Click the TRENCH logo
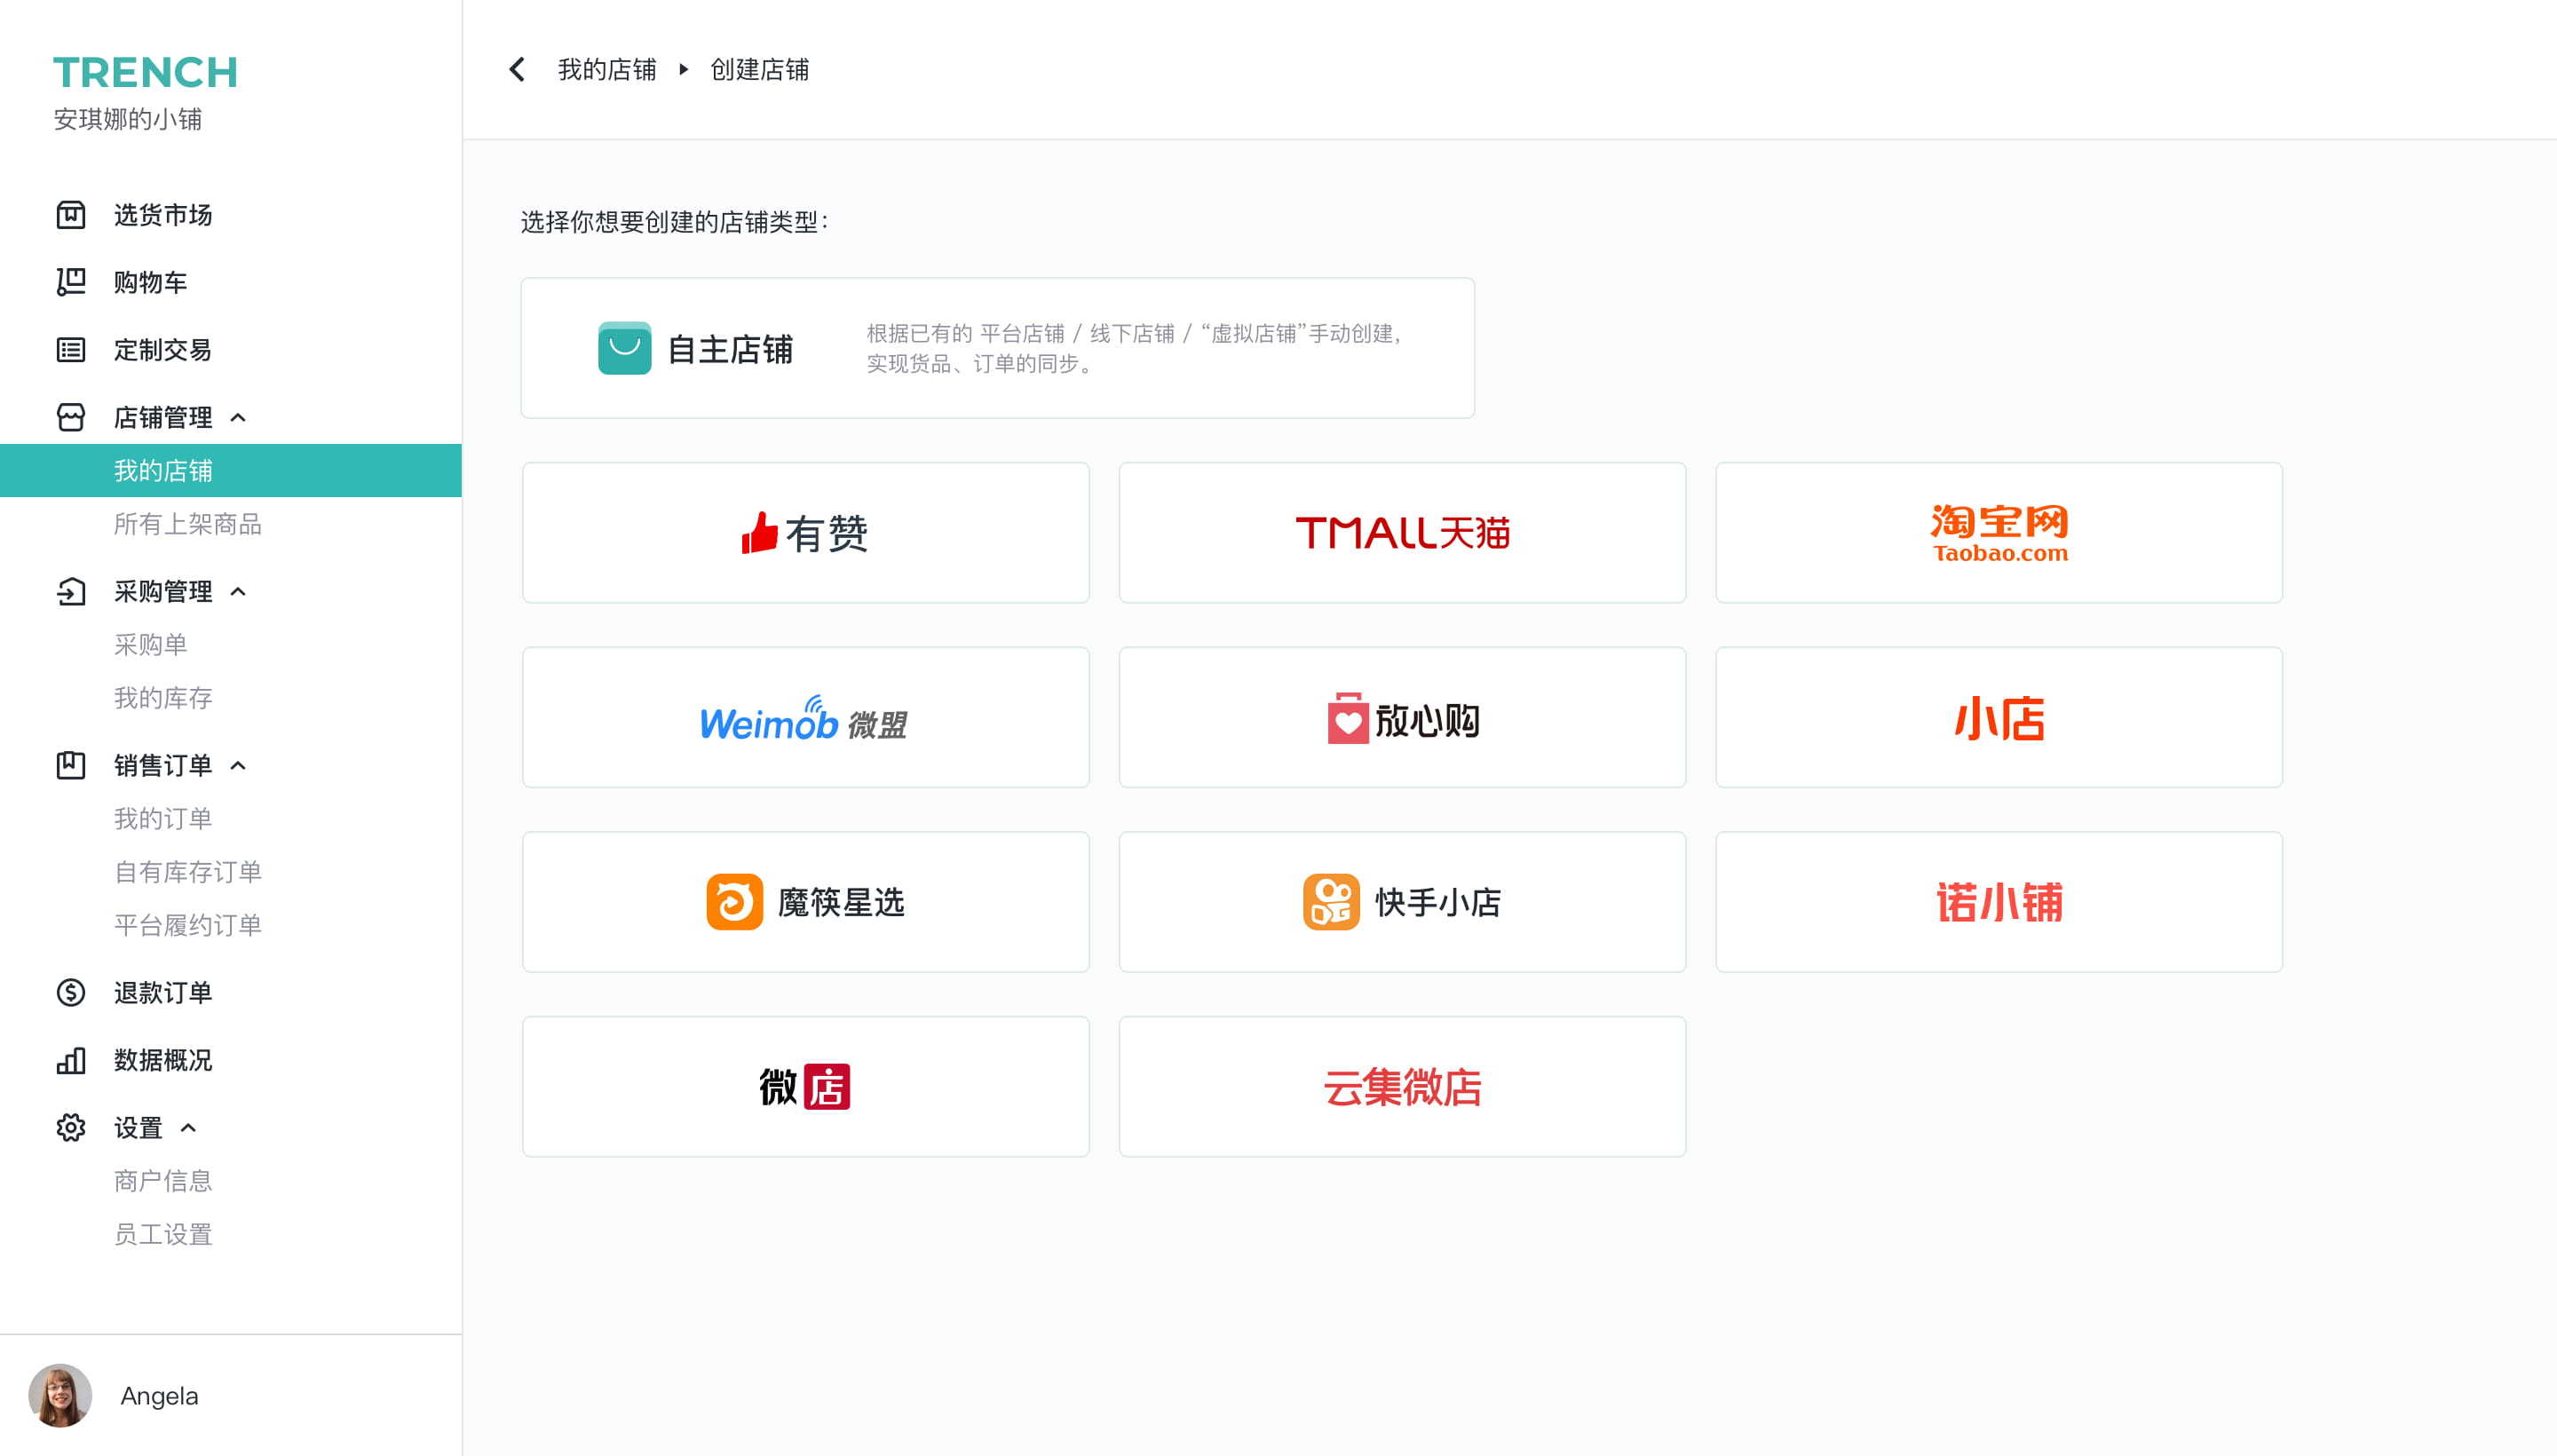Screen dimensions: 2557x1456 (145, 72)
